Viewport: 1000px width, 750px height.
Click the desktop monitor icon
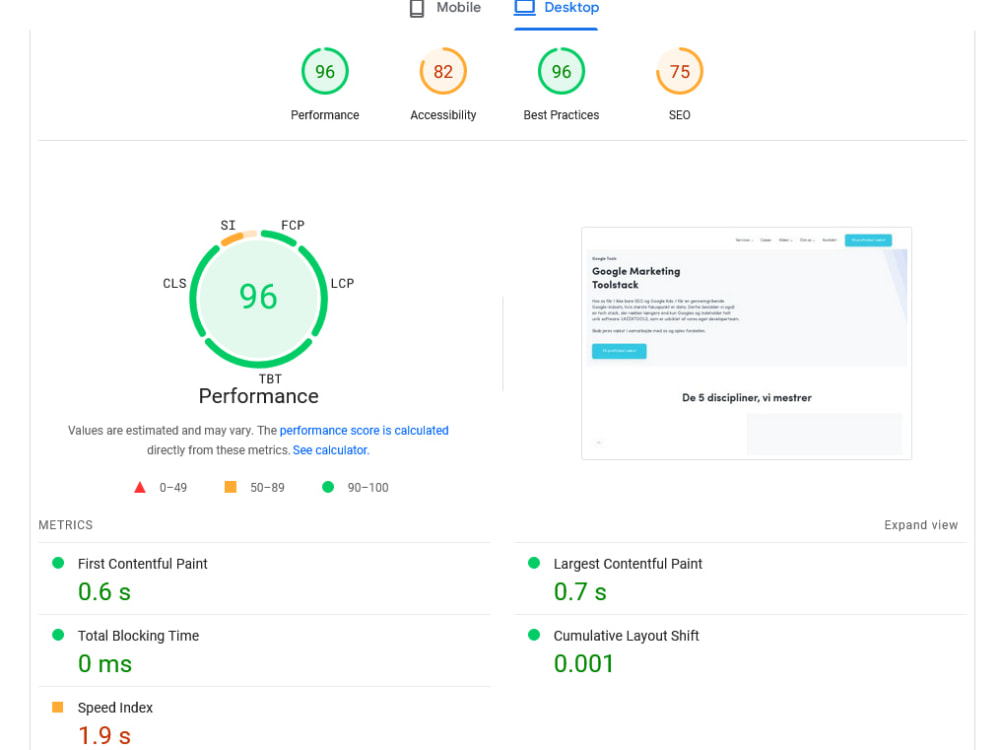click(524, 8)
